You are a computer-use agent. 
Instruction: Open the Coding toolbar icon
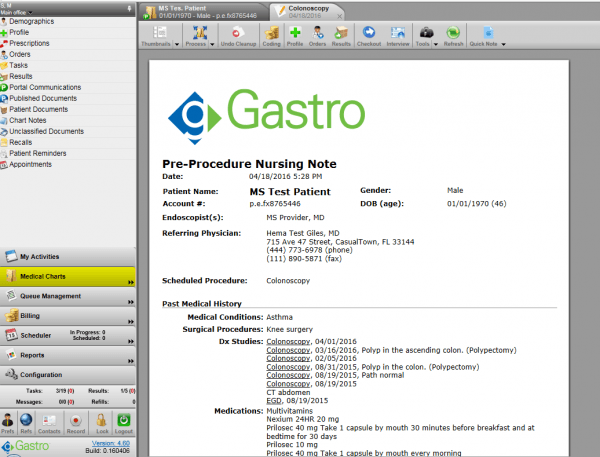click(x=272, y=36)
